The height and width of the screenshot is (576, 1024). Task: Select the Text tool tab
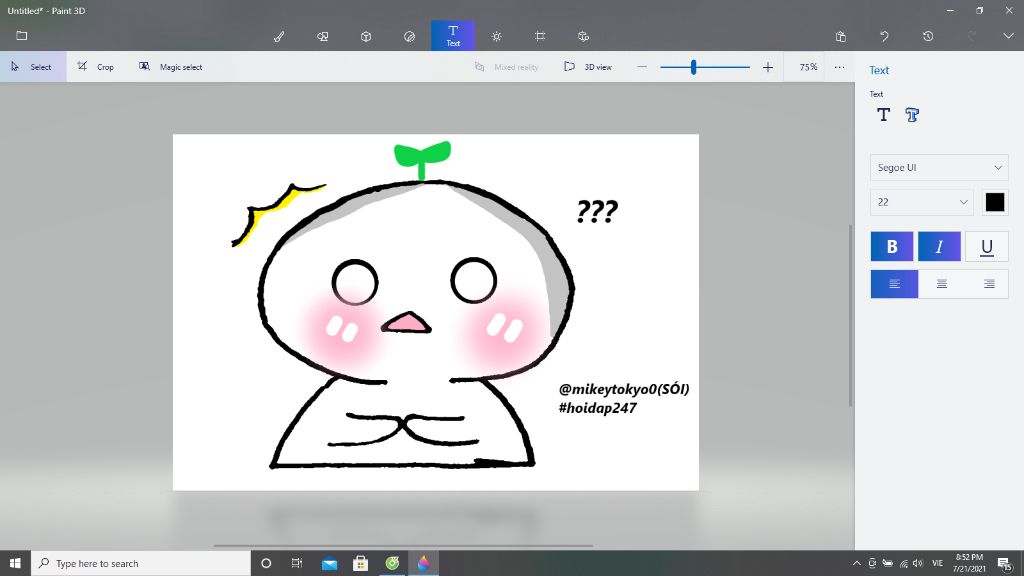[453, 36]
